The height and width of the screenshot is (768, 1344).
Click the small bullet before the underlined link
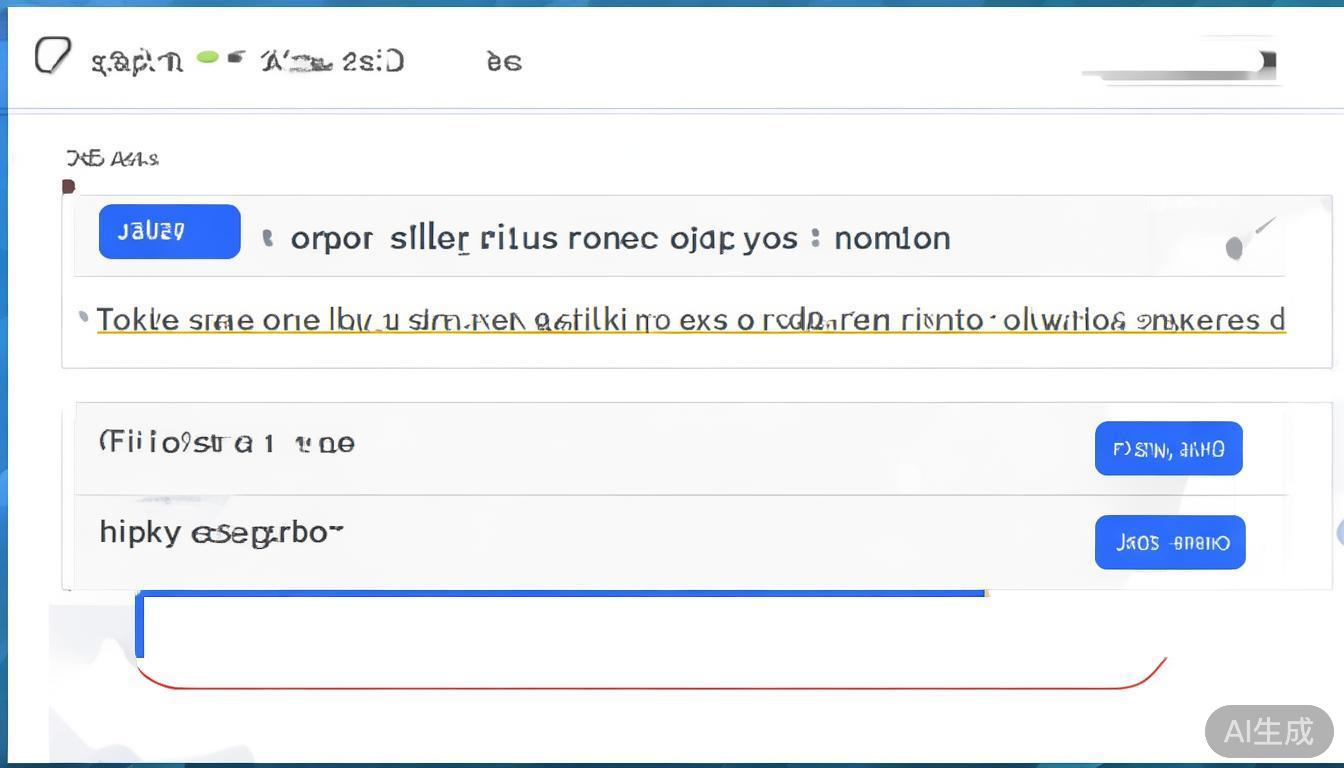click(x=83, y=318)
